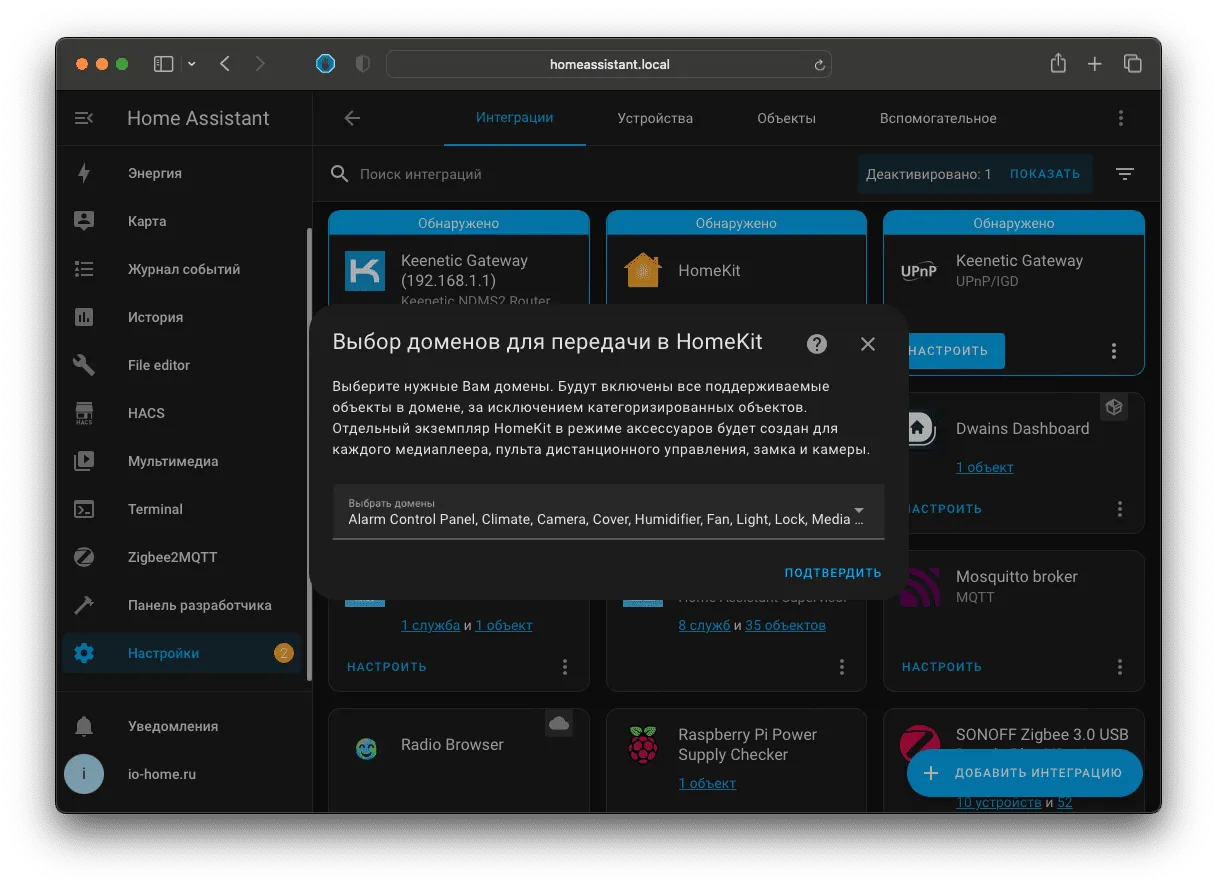Open the help icon in HomeKit dialog
Screen dimensions: 1217x887
click(x=817, y=344)
